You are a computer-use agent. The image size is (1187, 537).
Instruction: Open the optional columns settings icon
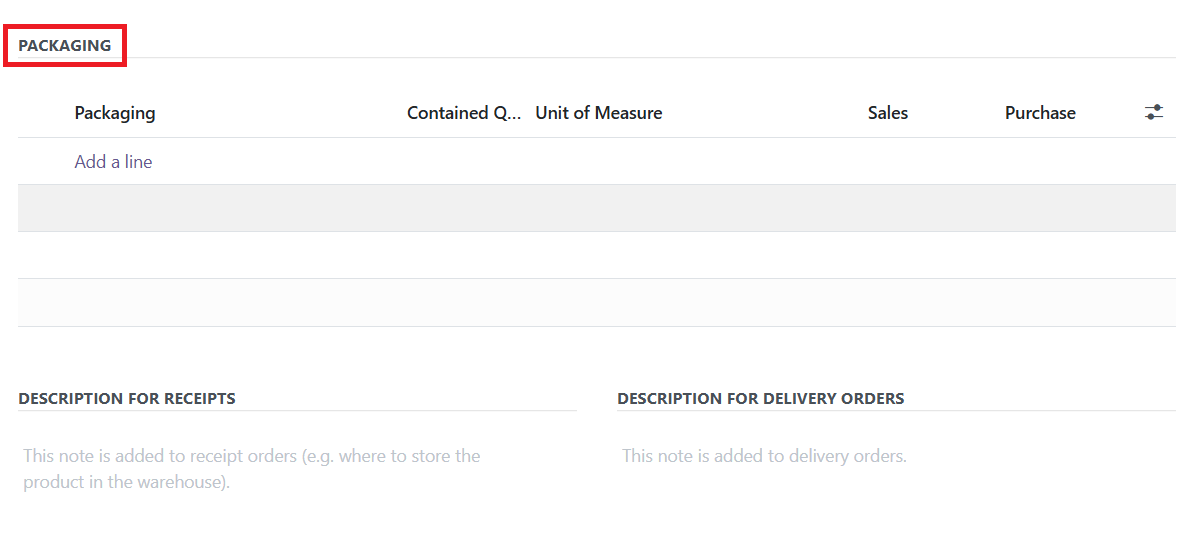[1154, 113]
